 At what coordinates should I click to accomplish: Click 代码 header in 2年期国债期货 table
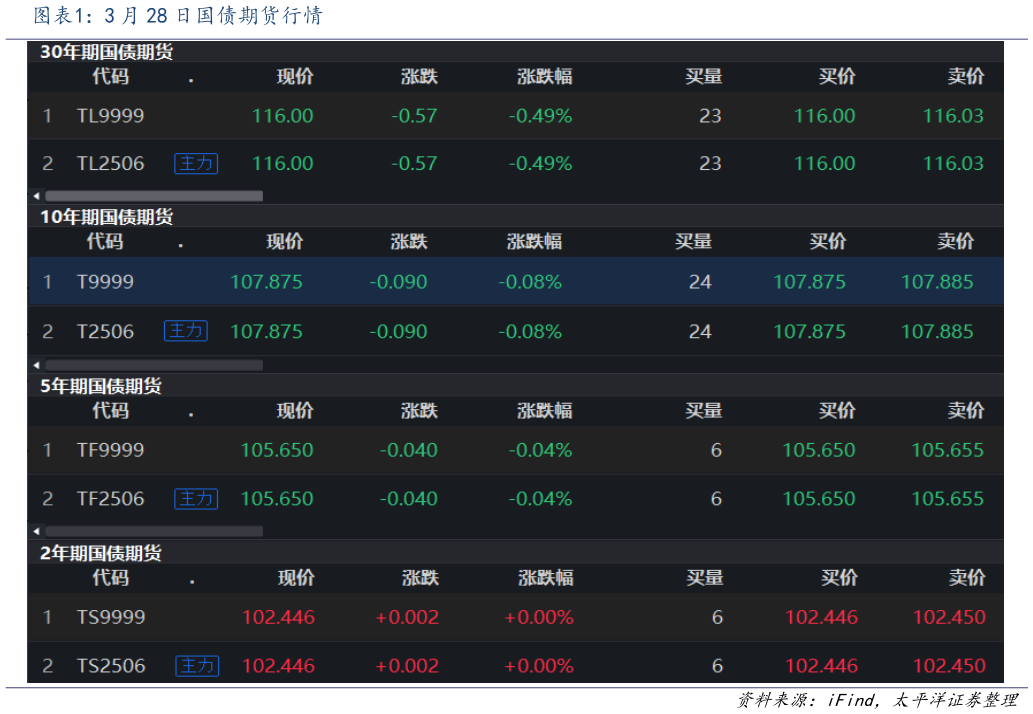tap(110, 577)
